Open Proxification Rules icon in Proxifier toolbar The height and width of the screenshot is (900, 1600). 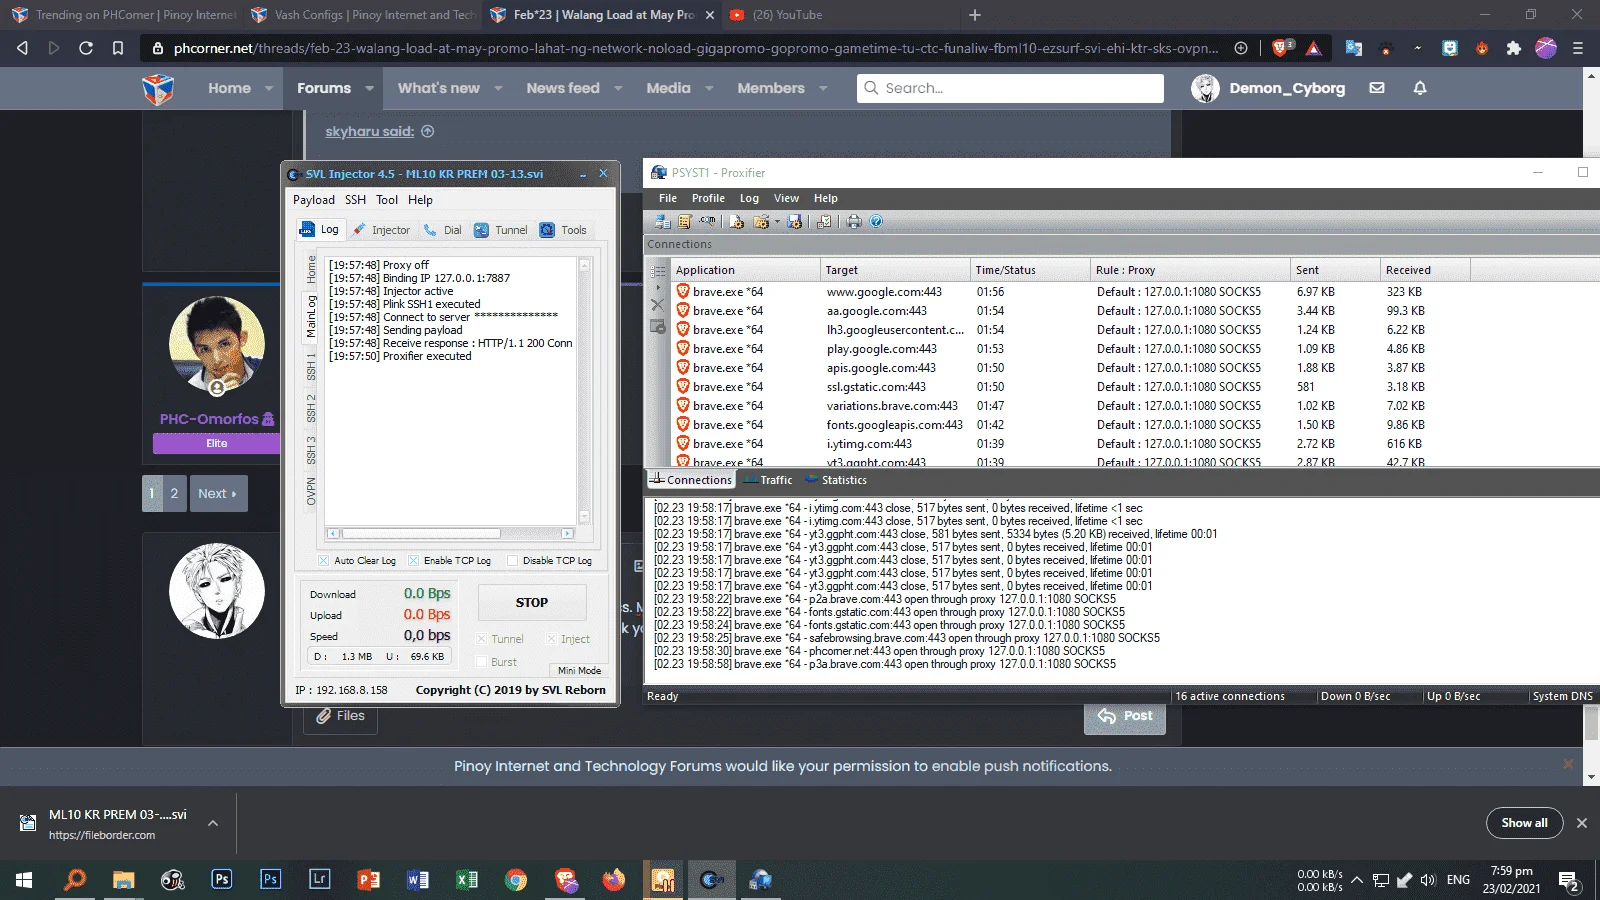[x=685, y=222]
